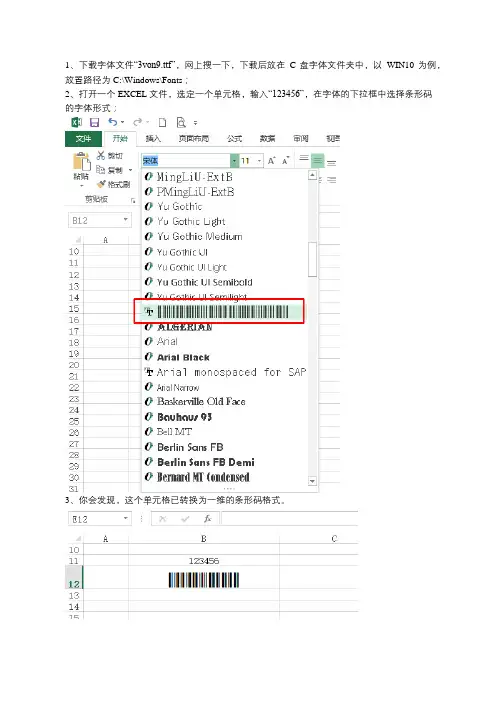The width and height of the screenshot is (496, 702).
Task: Select the PMingLiU-ExtB font
Action: (225, 192)
